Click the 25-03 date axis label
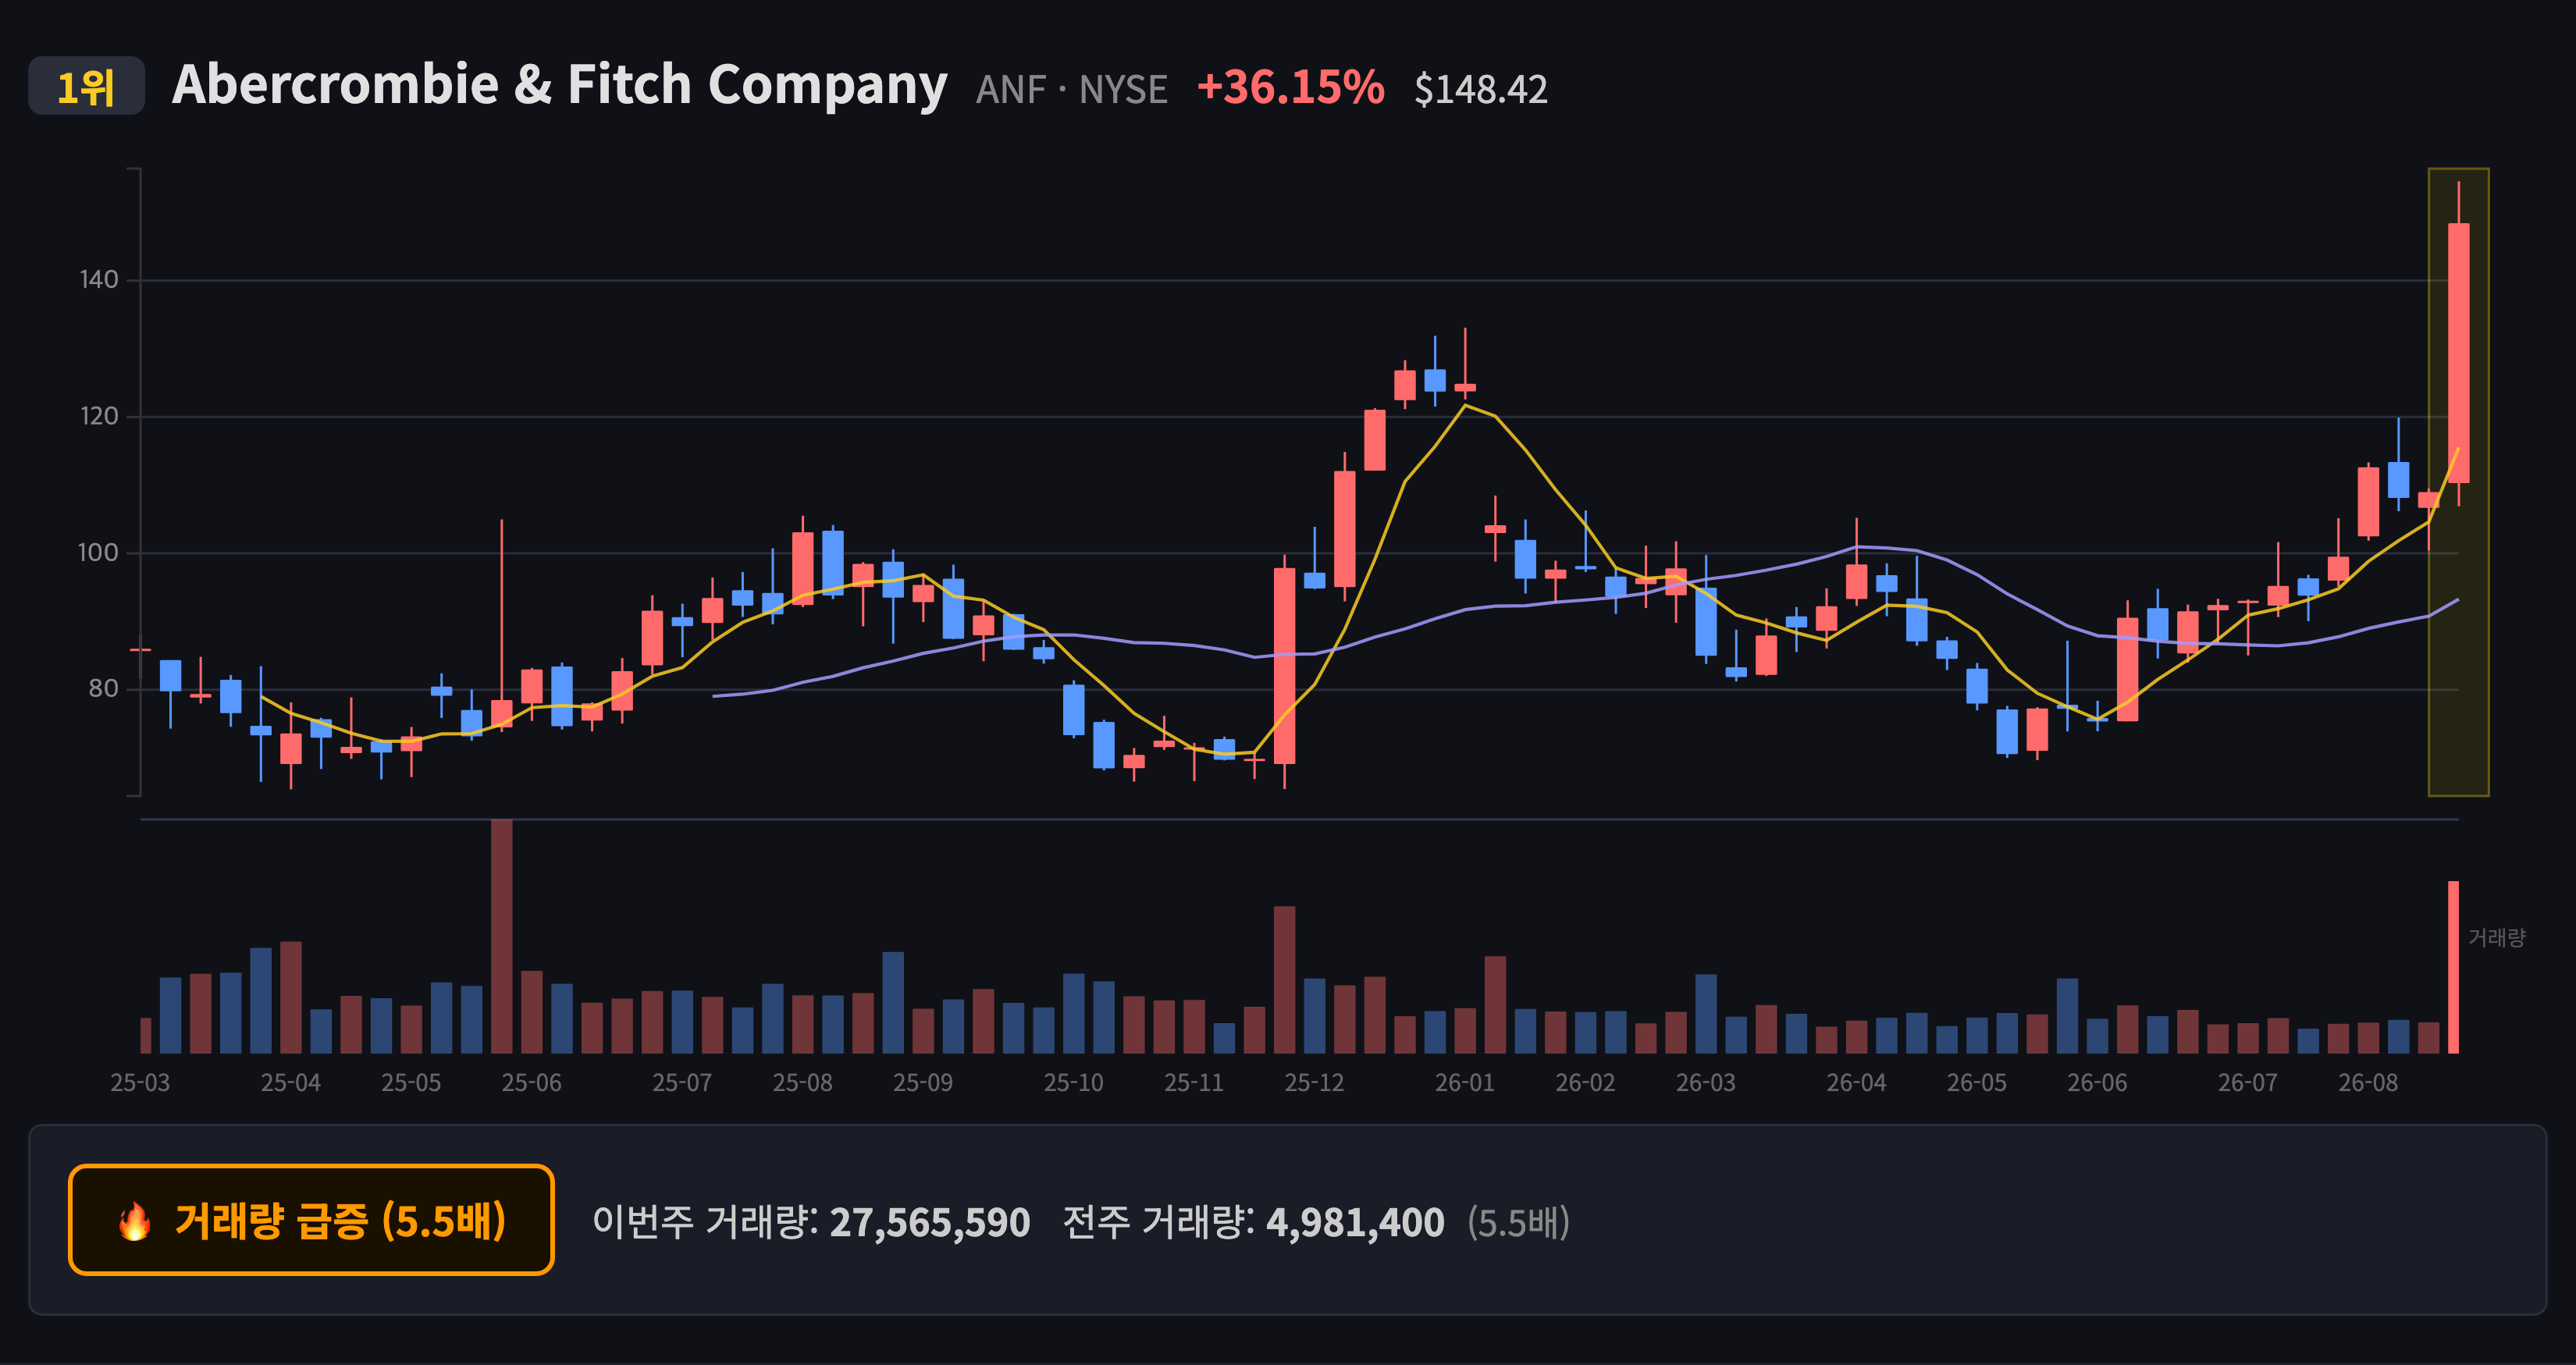The width and height of the screenshot is (2576, 1365). (x=140, y=1083)
